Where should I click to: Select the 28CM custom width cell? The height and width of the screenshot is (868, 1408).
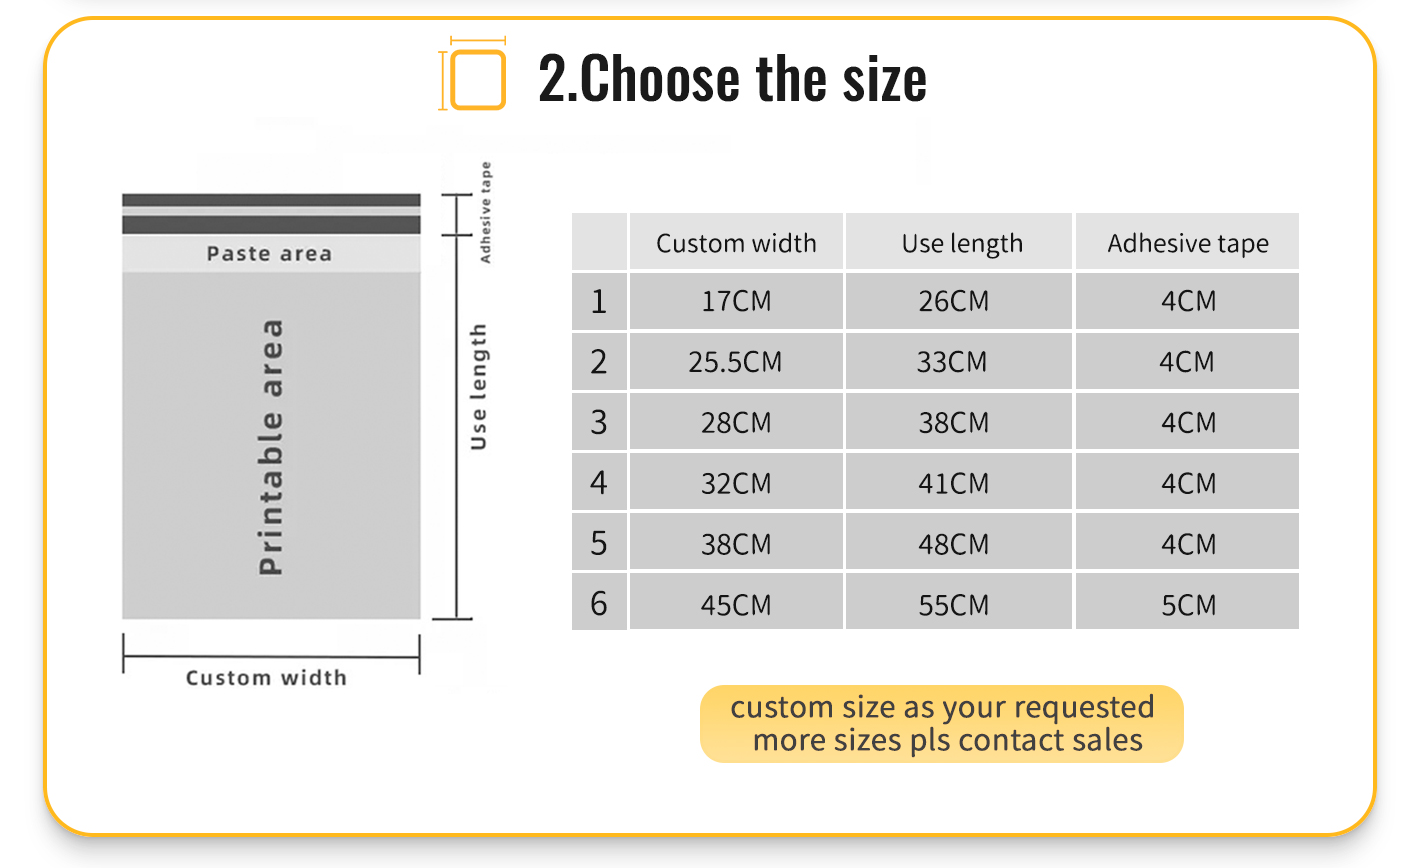(x=736, y=422)
